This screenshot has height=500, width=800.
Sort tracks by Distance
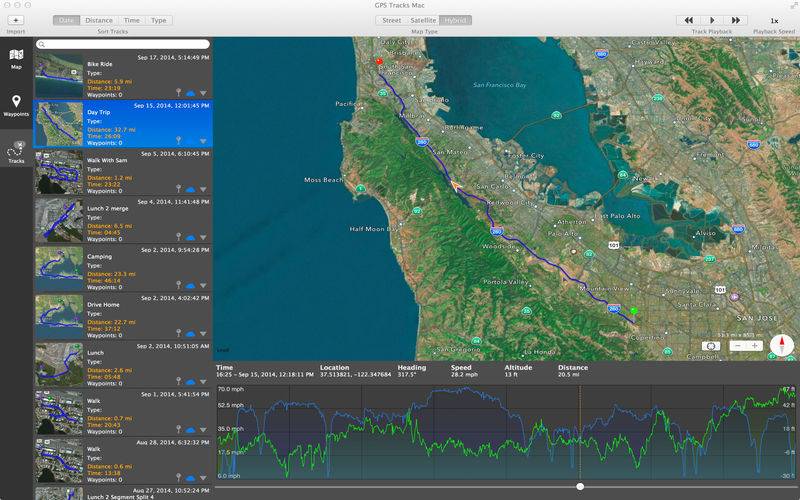(x=99, y=20)
